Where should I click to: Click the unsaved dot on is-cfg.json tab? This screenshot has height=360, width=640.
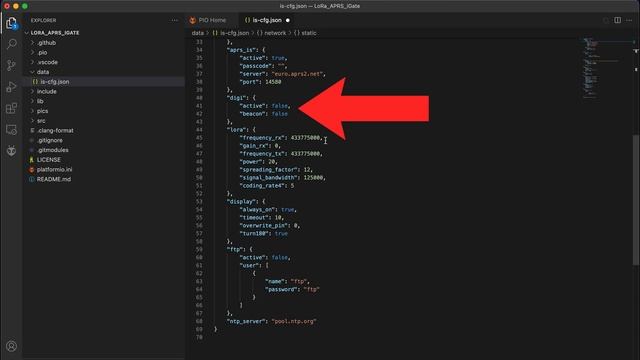pyautogui.click(x=288, y=20)
